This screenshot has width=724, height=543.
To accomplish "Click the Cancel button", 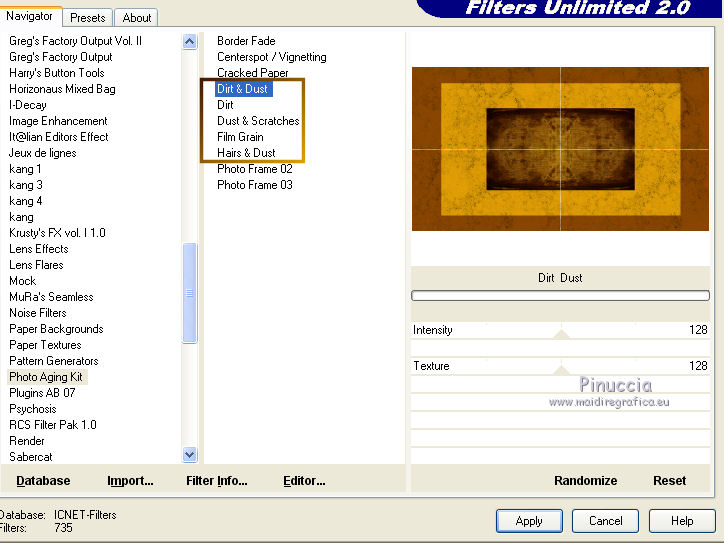I will (x=605, y=521).
